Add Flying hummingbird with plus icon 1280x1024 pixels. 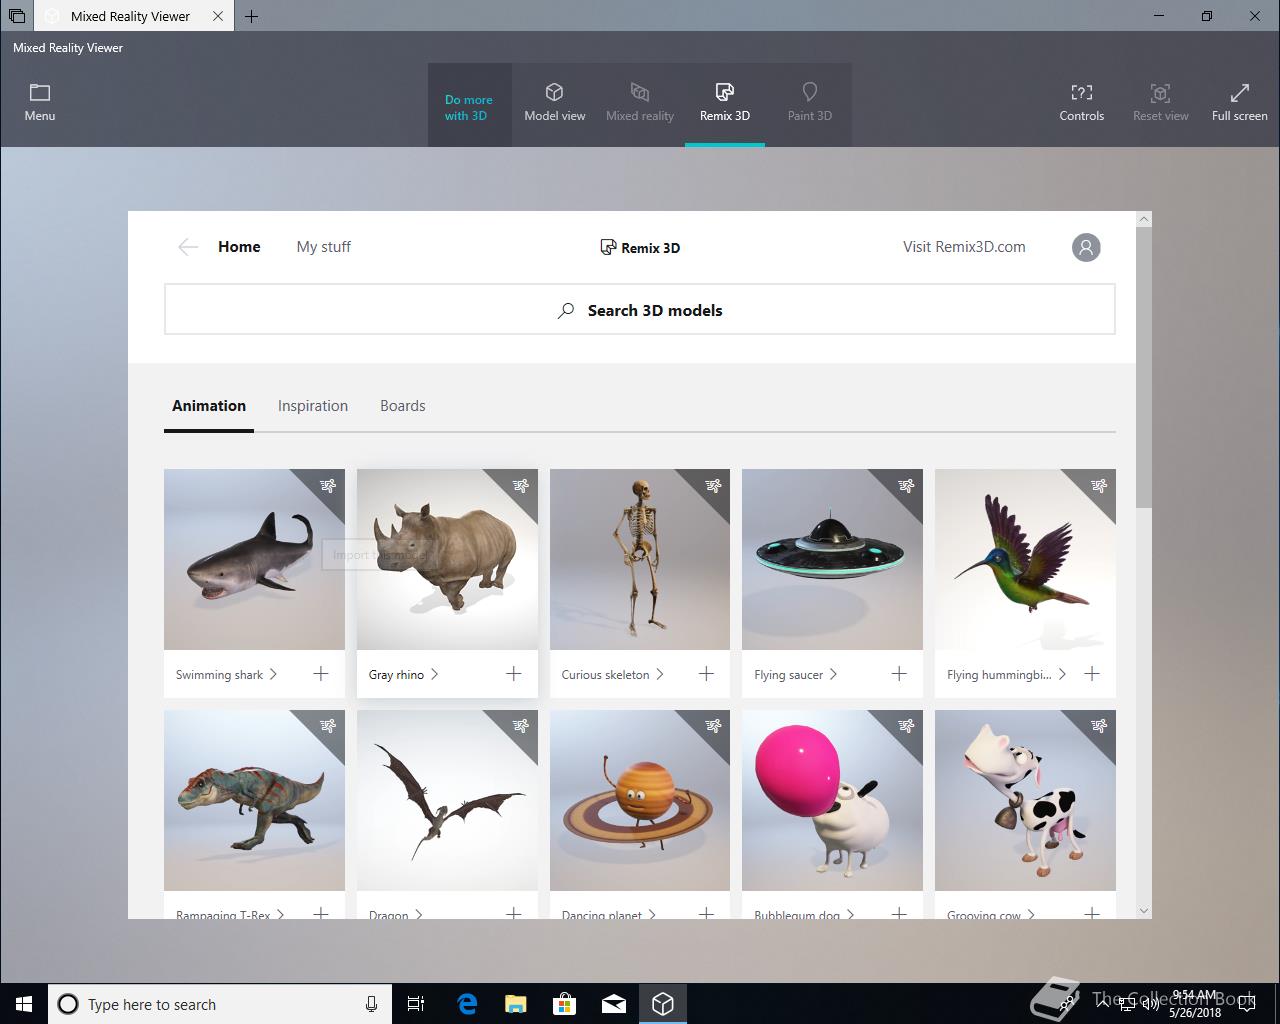pos(1092,674)
